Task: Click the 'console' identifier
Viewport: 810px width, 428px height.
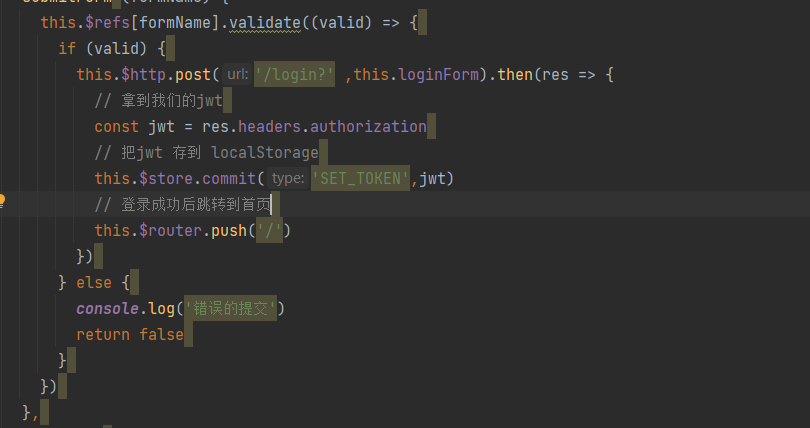Action: pyautogui.click(x=107, y=309)
